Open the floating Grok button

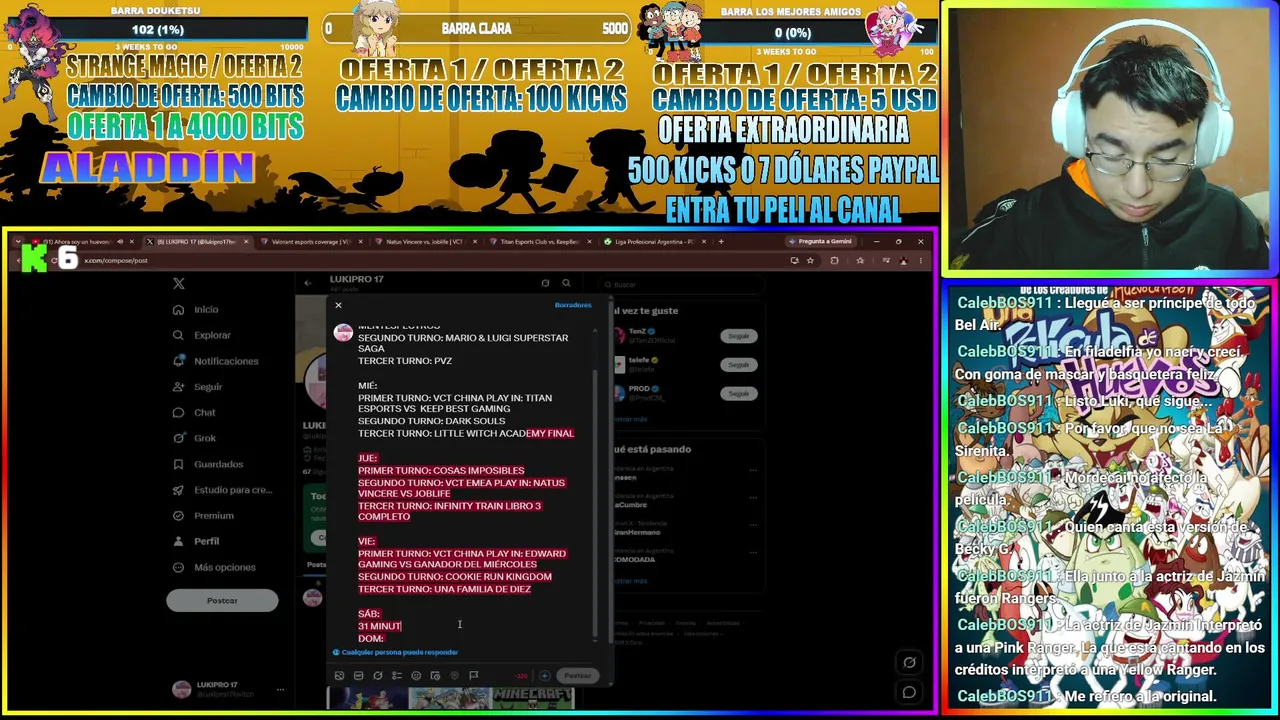(909, 662)
